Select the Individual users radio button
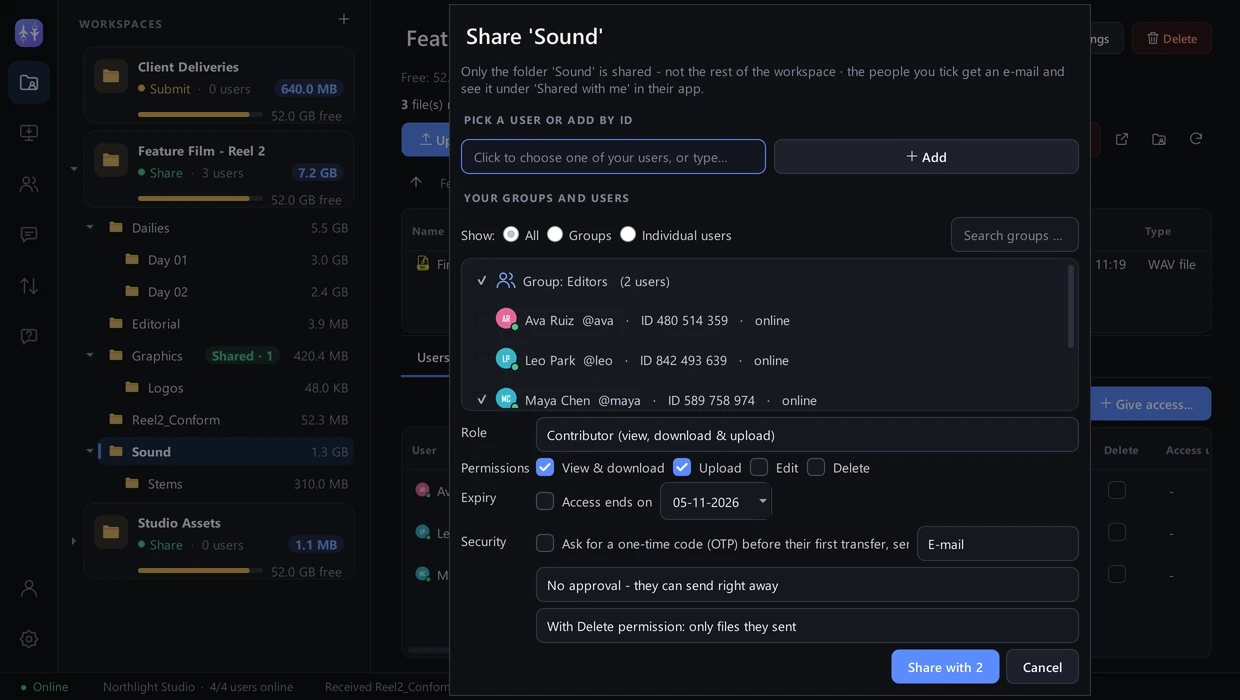 pyautogui.click(x=628, y=234)
